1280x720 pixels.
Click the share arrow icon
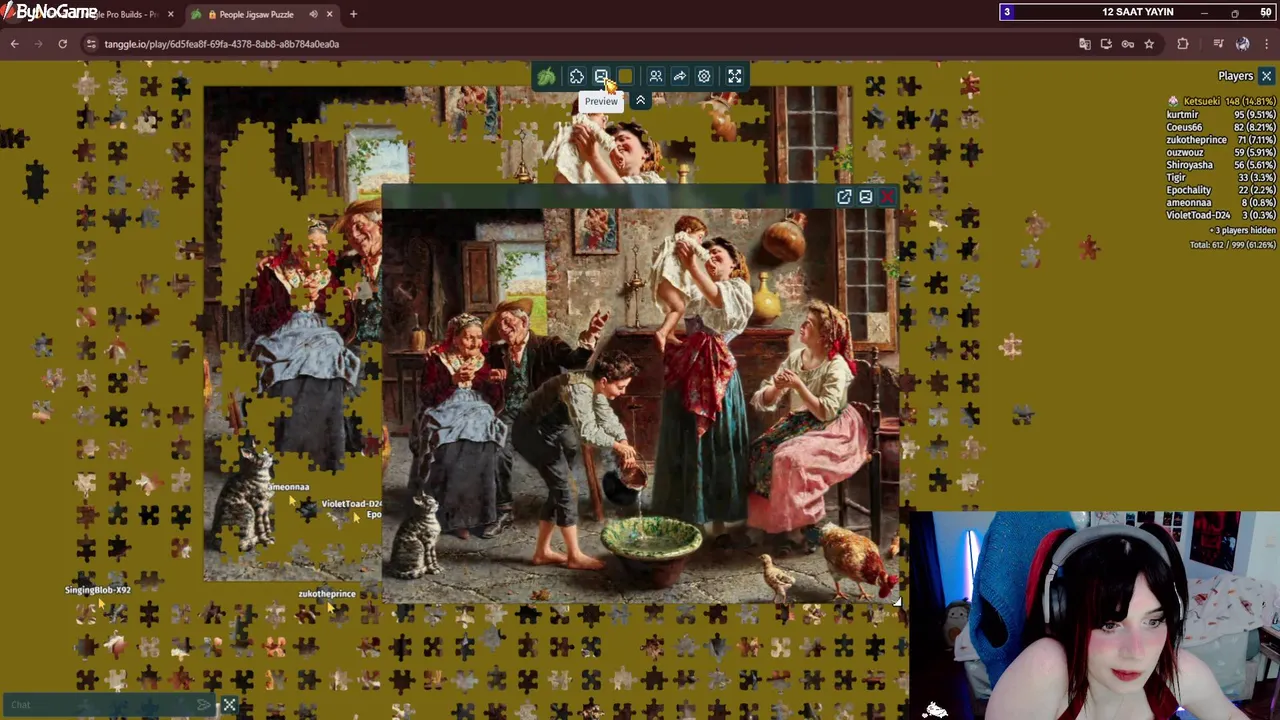pyautogui.click(x=680, y=76)
